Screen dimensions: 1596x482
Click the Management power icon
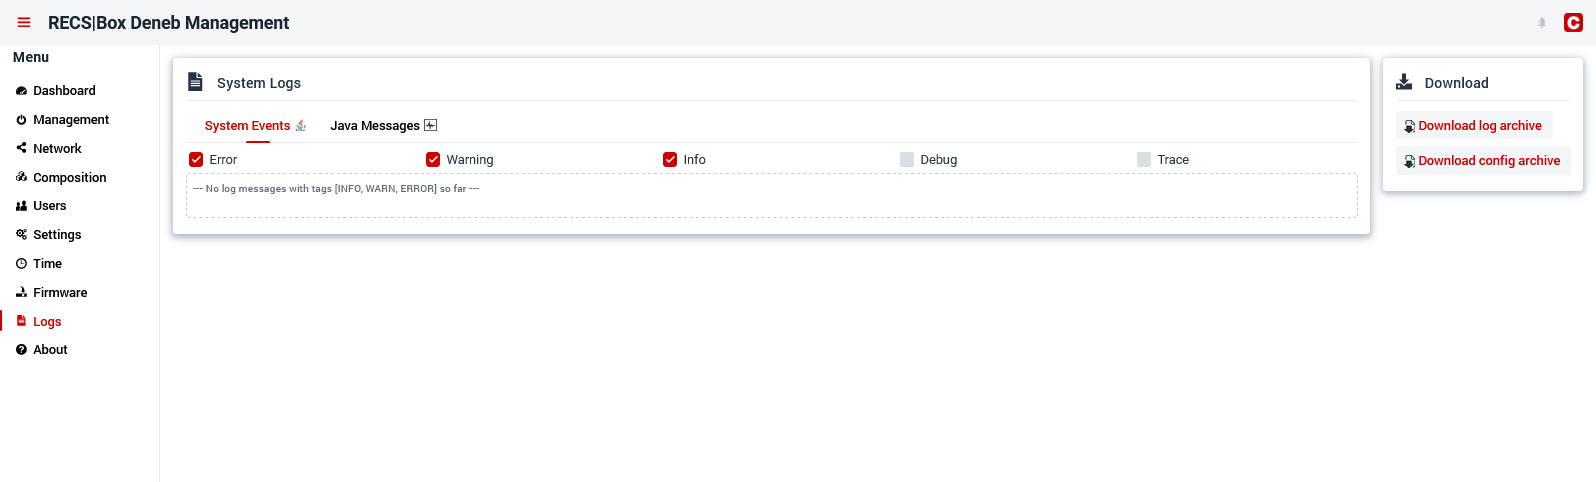pyautogui.click(x=21, y=120)
